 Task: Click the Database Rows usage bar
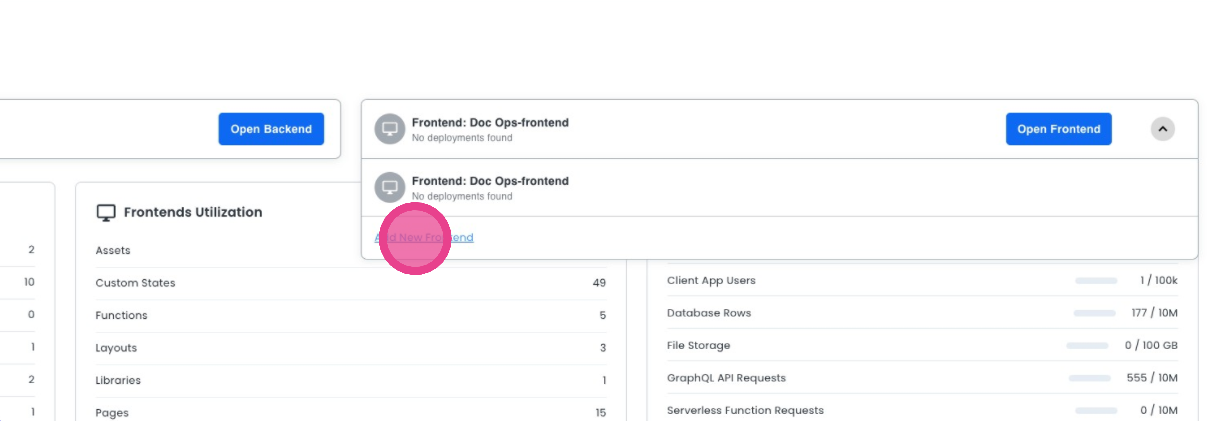[1094, 314]
